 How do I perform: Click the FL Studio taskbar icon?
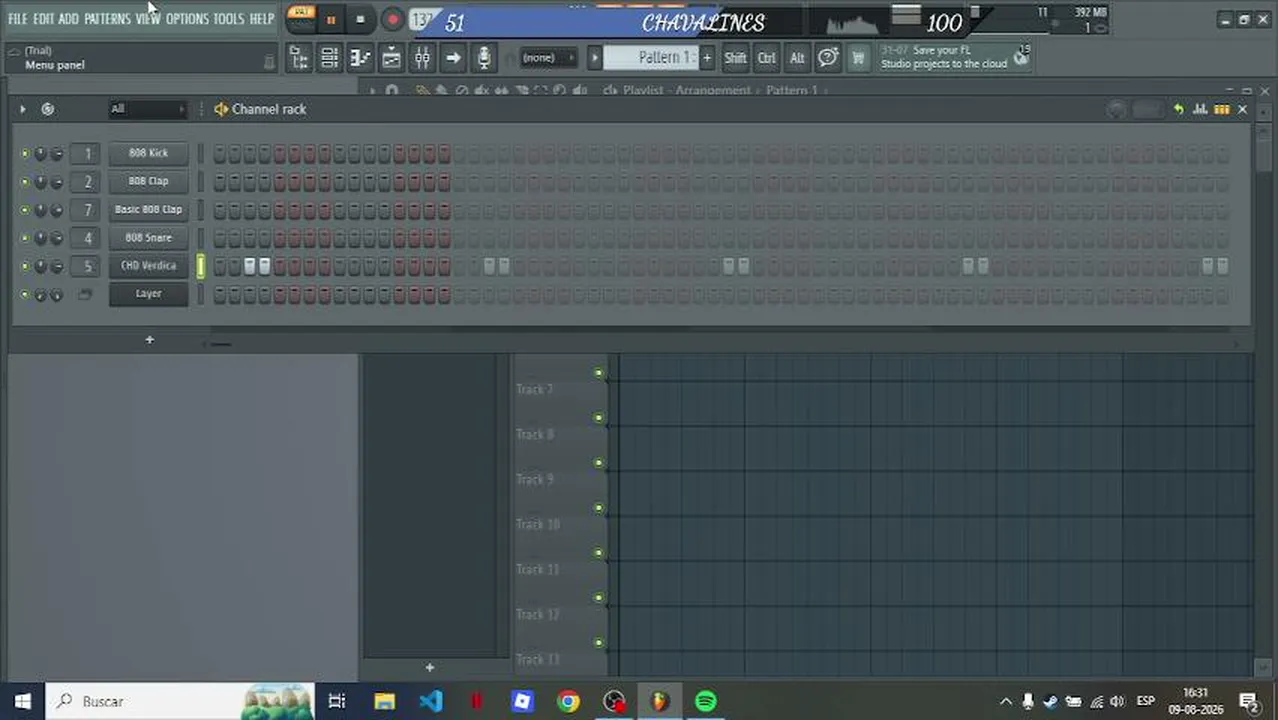[660, 701]
